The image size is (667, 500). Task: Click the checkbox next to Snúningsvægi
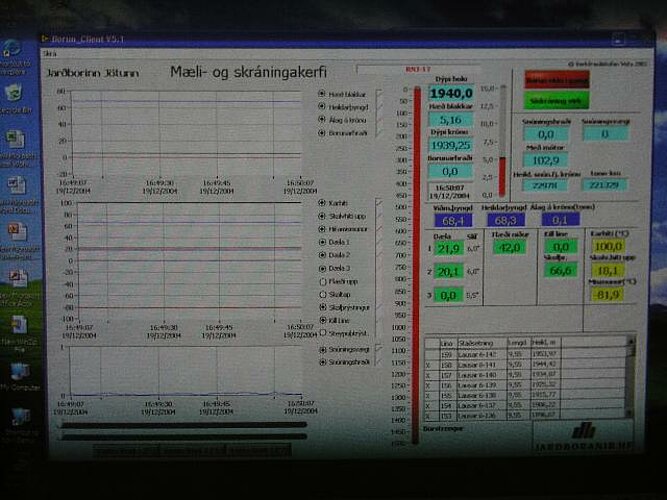tap(379, 349)
